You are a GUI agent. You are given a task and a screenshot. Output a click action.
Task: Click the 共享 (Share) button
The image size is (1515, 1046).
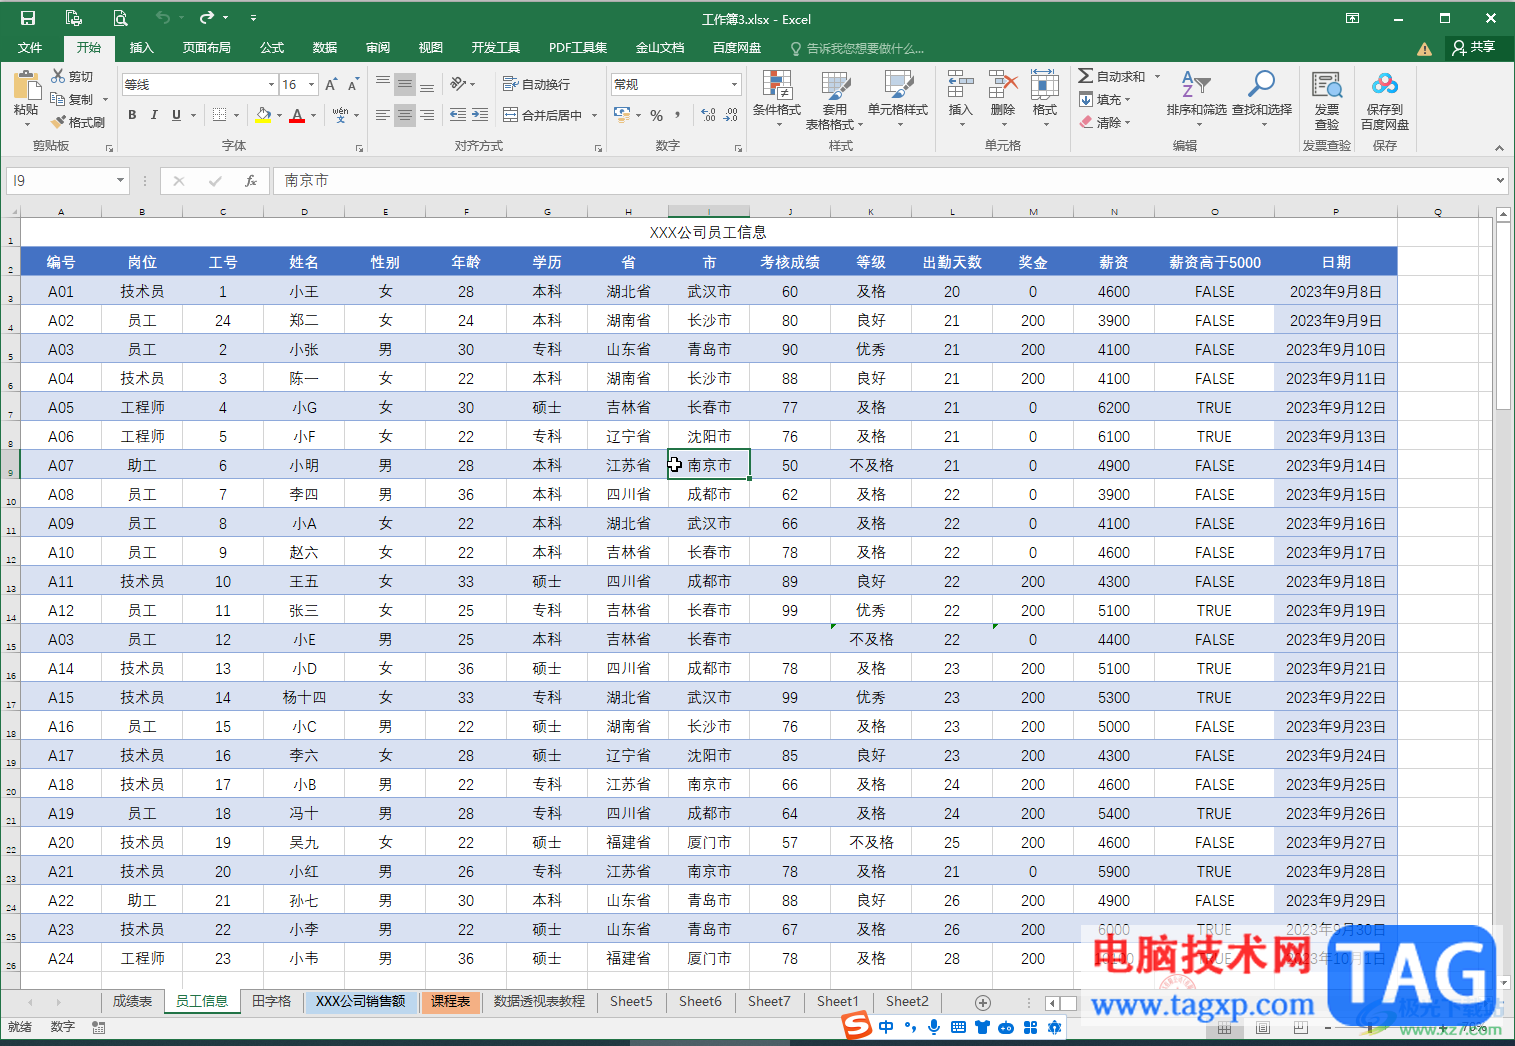tap(1474, 48)
